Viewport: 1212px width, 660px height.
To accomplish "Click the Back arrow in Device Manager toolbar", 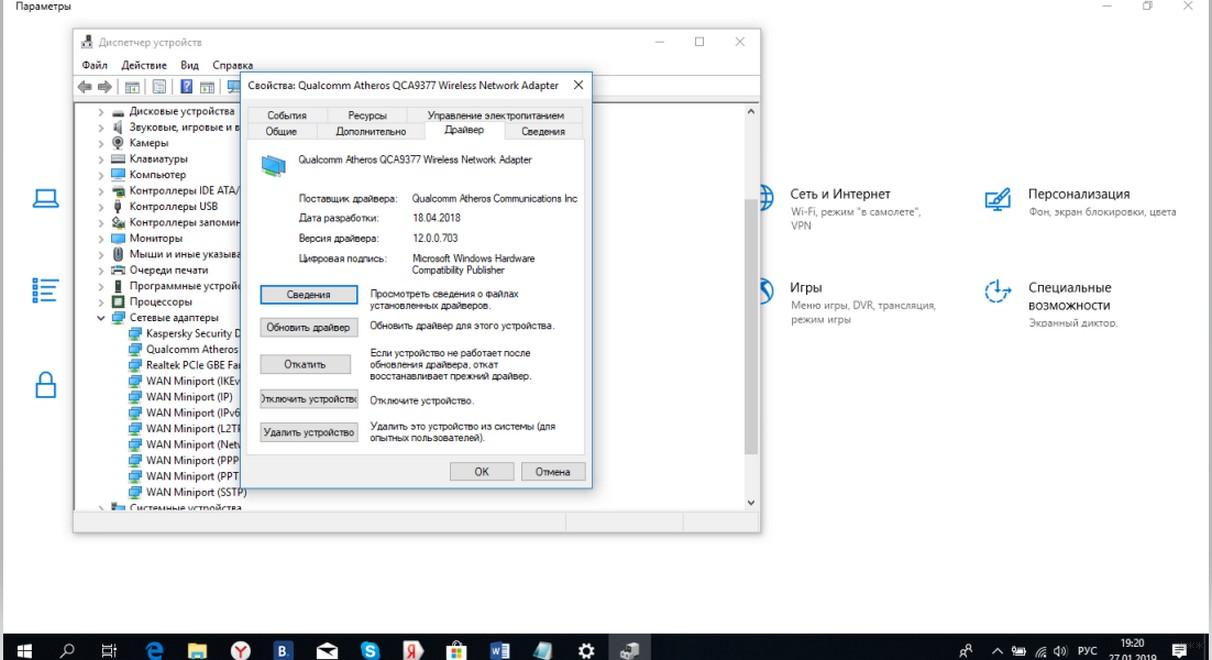I will [x=85, y=87].
